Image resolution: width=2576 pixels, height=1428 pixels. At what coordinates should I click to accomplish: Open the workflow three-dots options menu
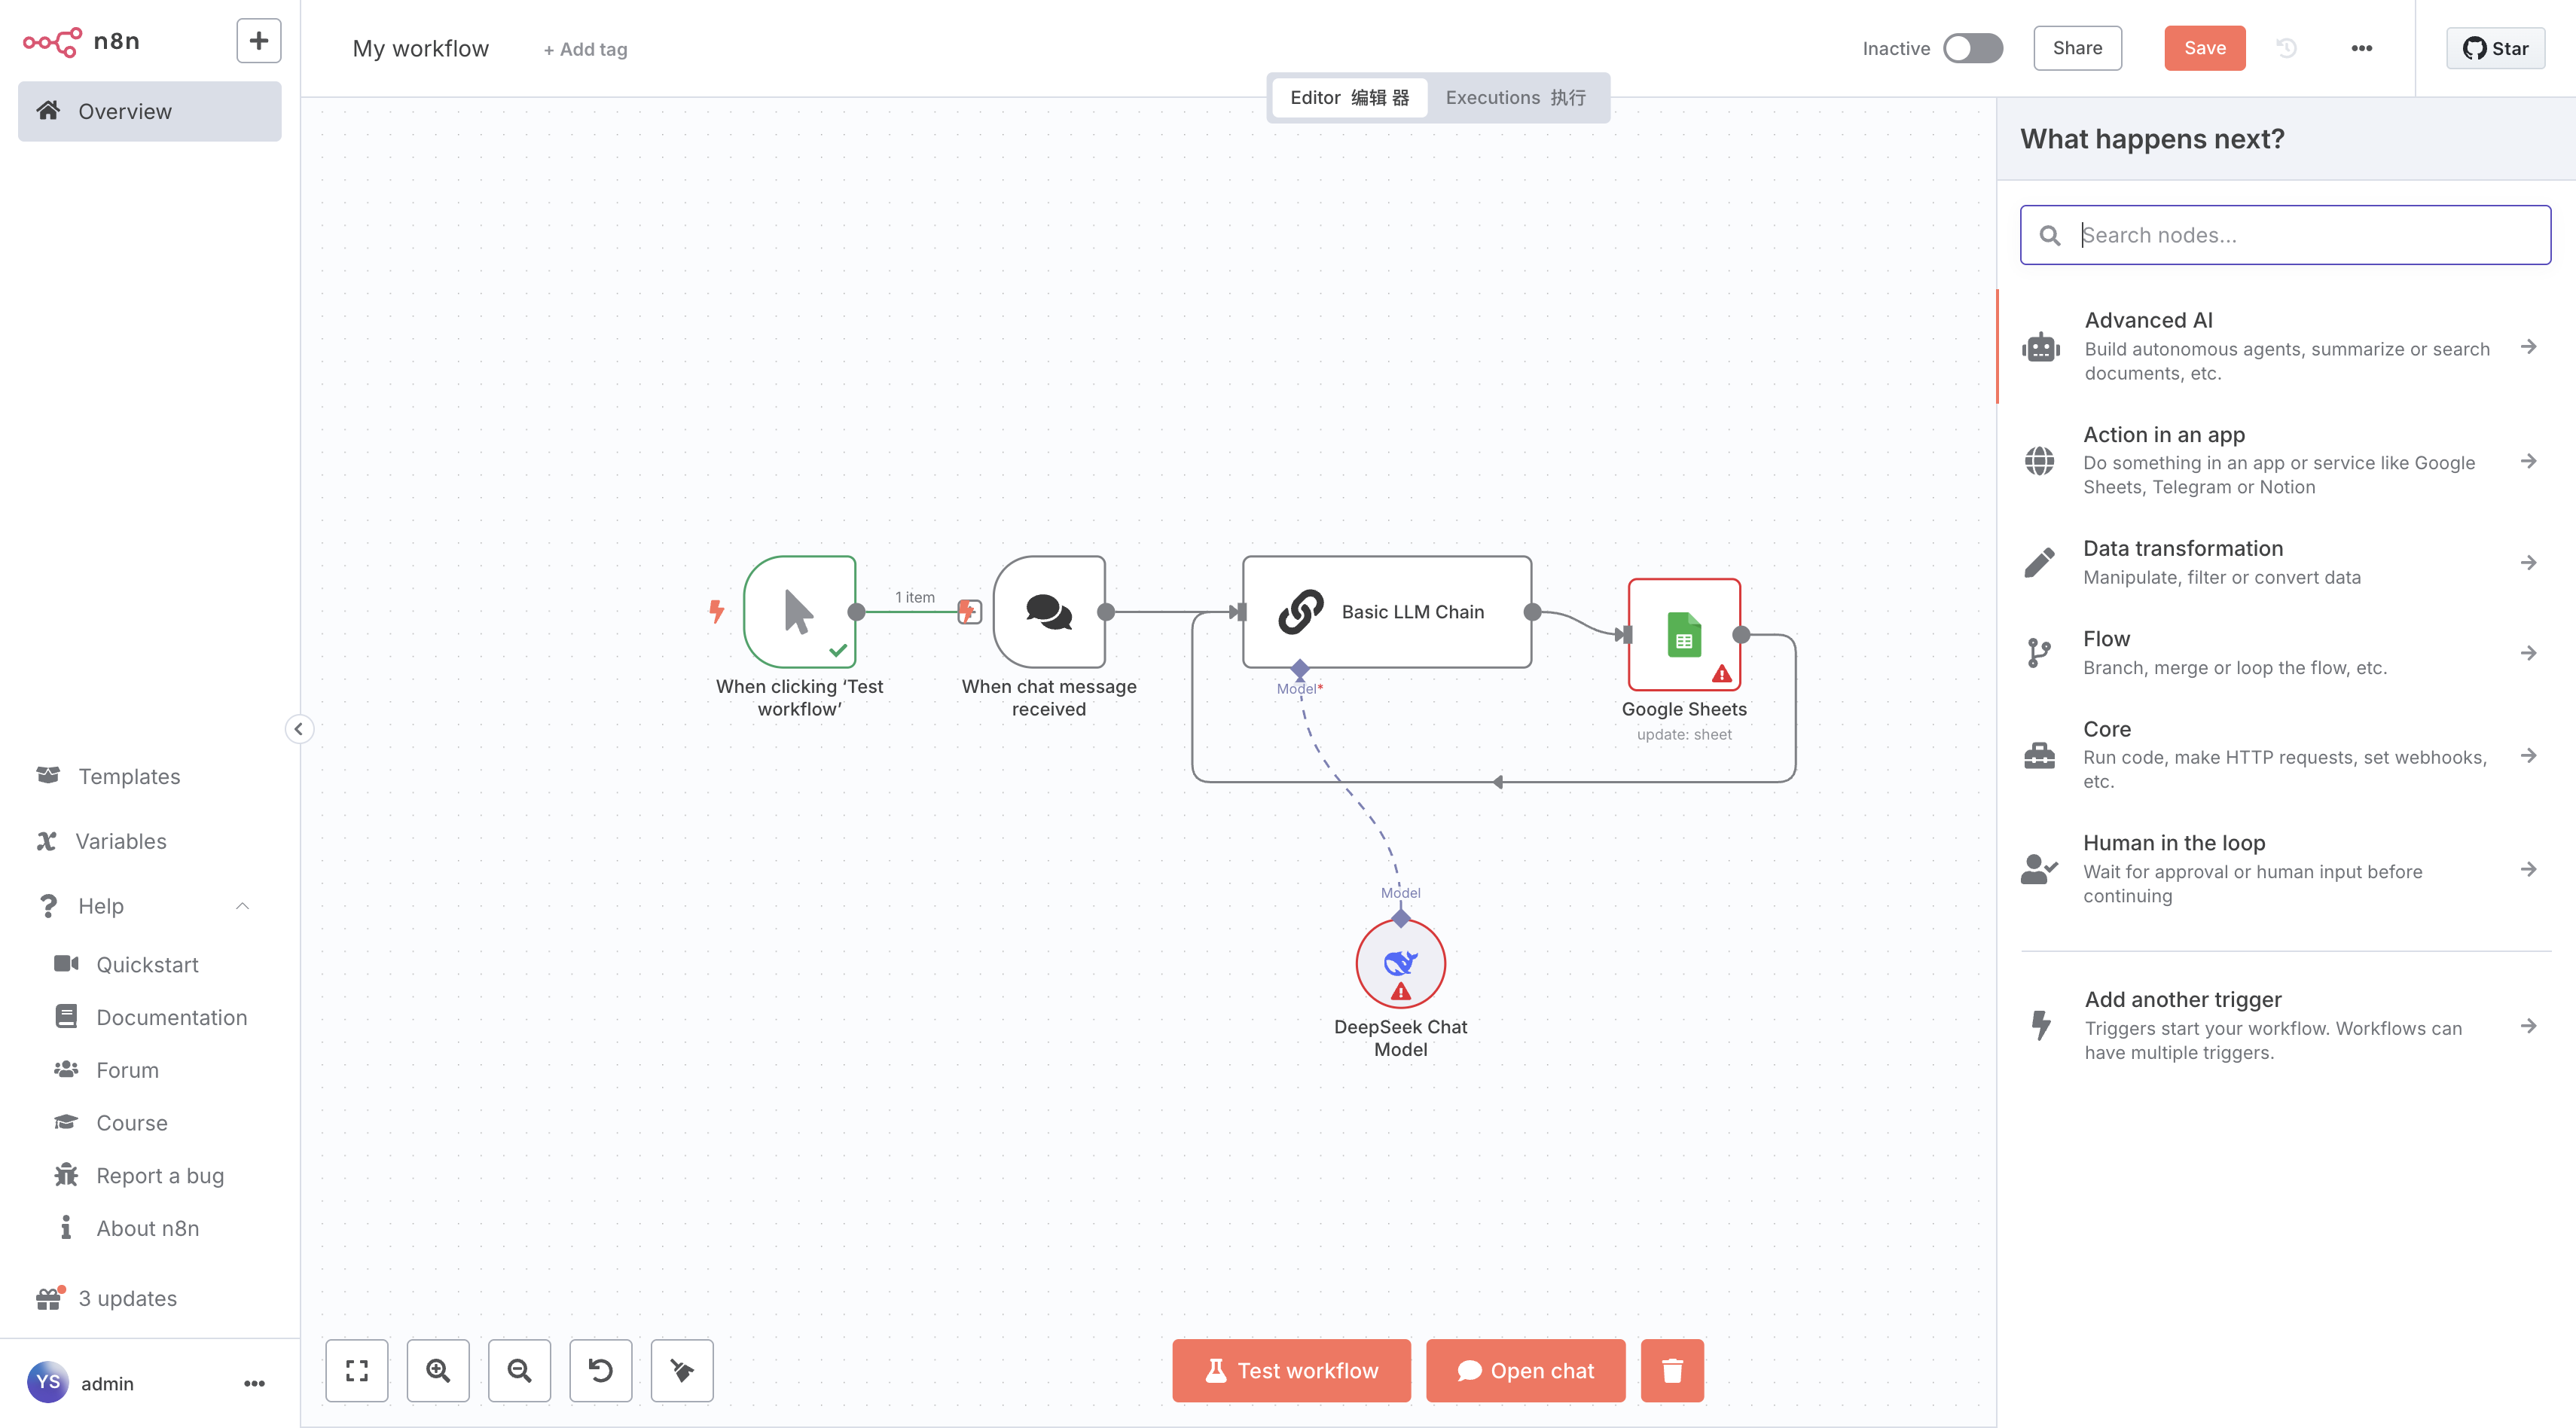pos(2361,48)
